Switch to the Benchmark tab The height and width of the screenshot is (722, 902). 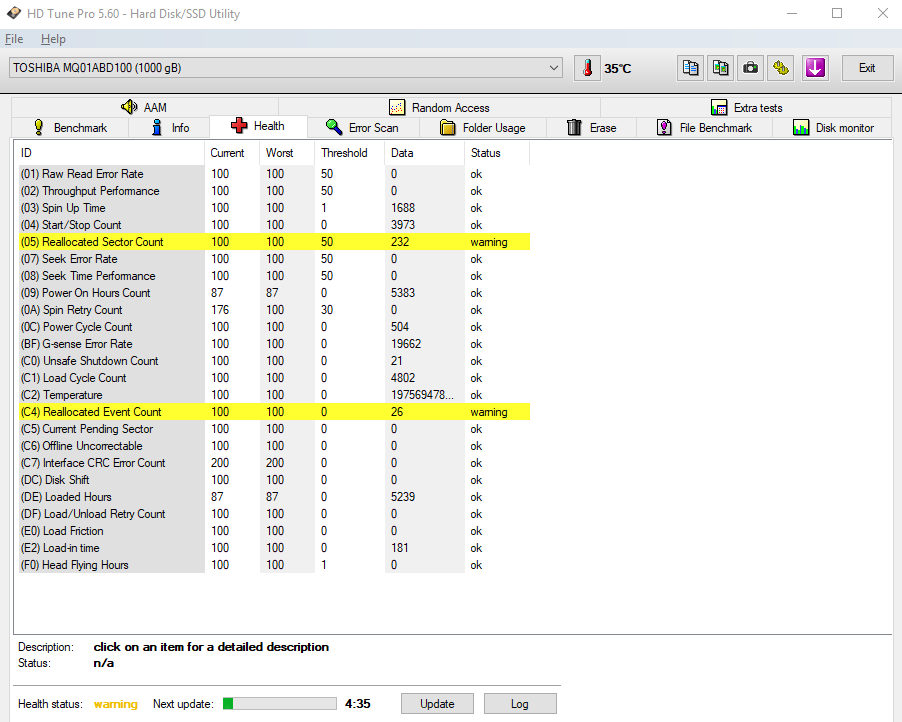tap(70, 128)
